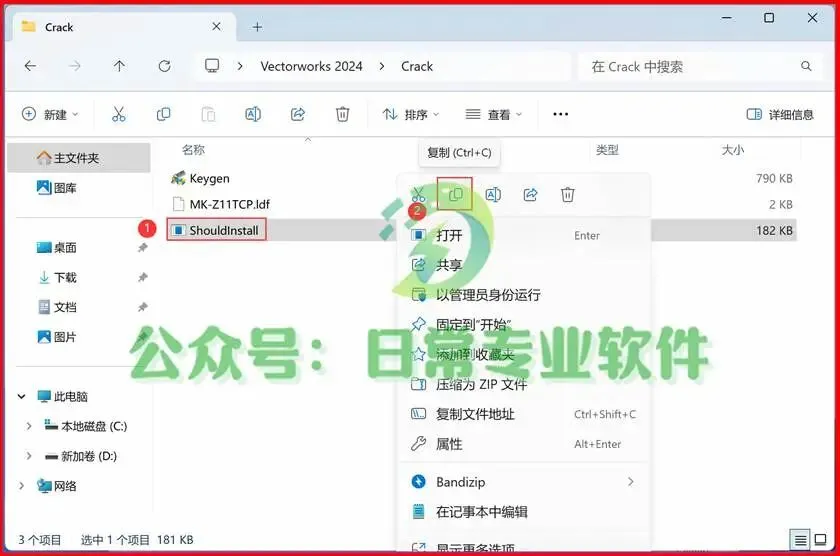The width and height of the screenshot is (840, 556).
Task: Expand chevron after Vectorworks 2024 breadcrumb
Action: point(381,66)
